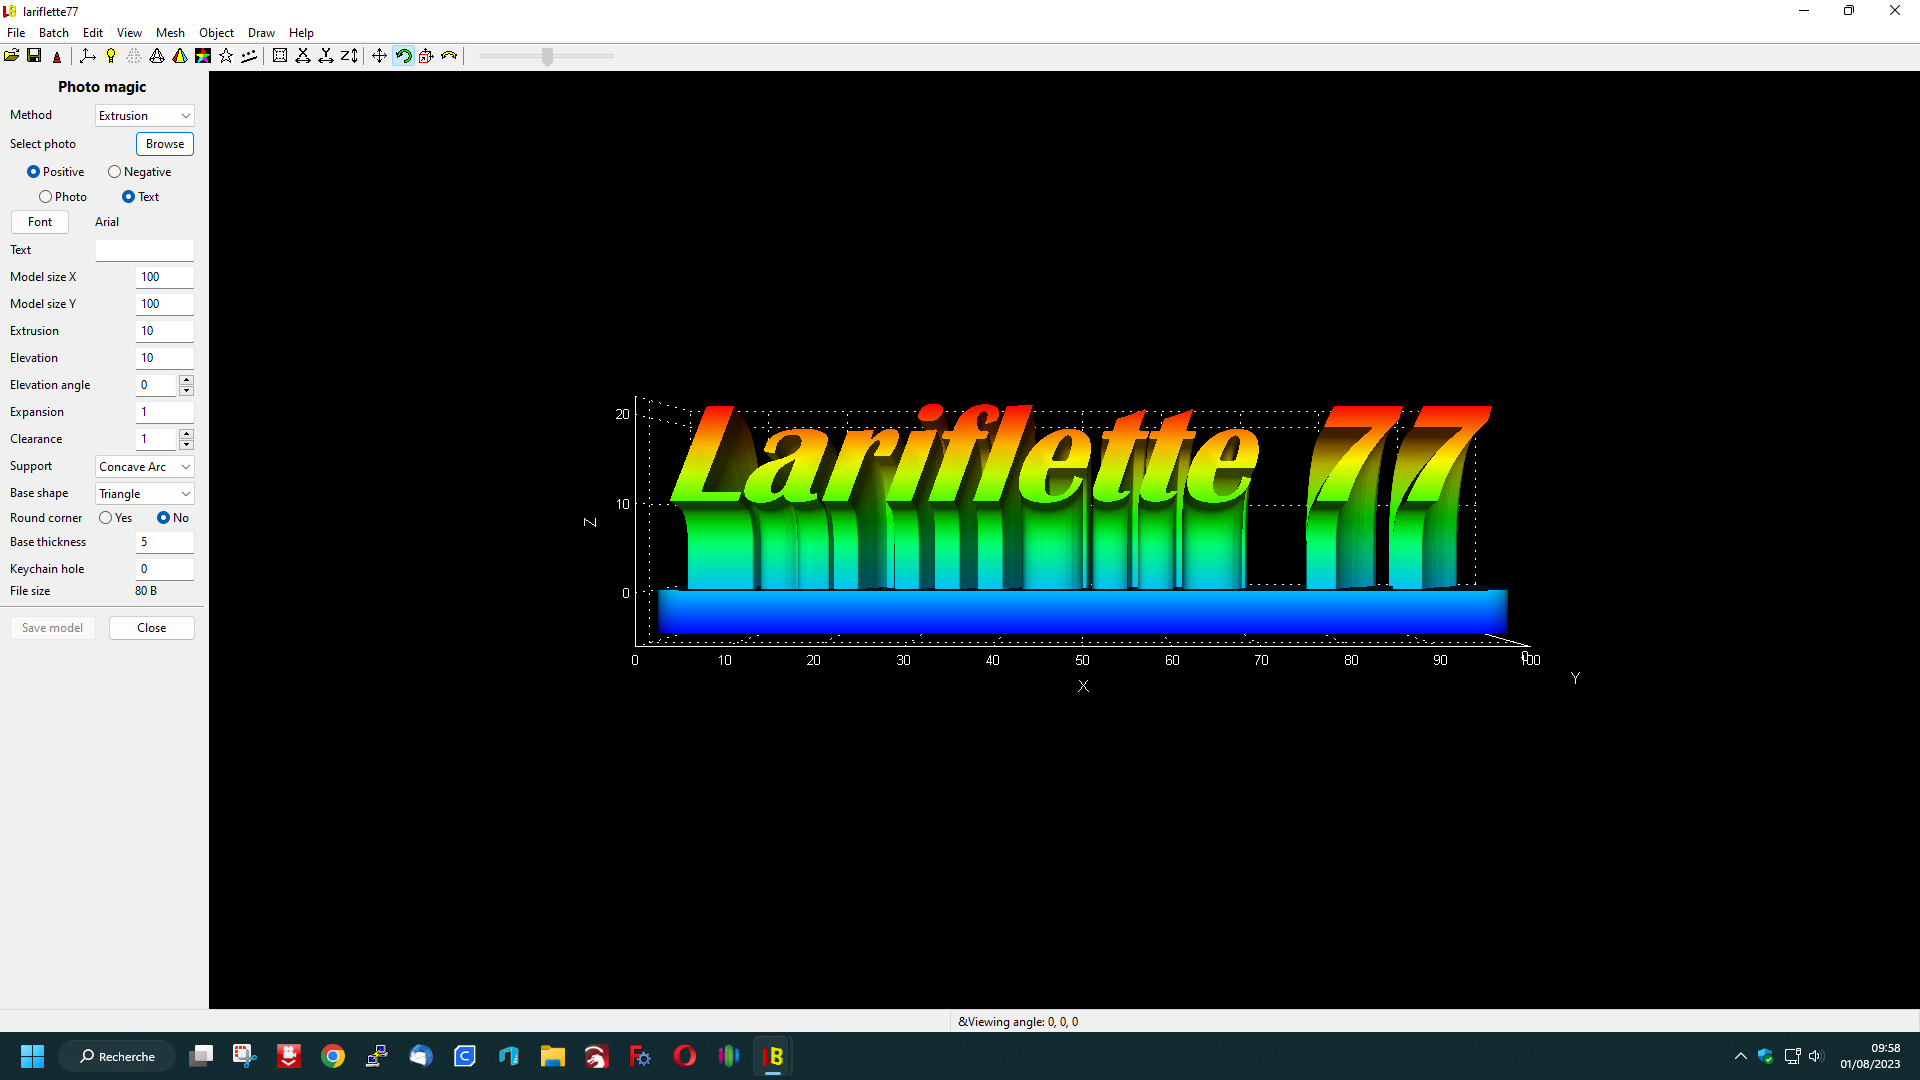
Task: Click the green rotate arrow icon
Action: coord(403,56)
